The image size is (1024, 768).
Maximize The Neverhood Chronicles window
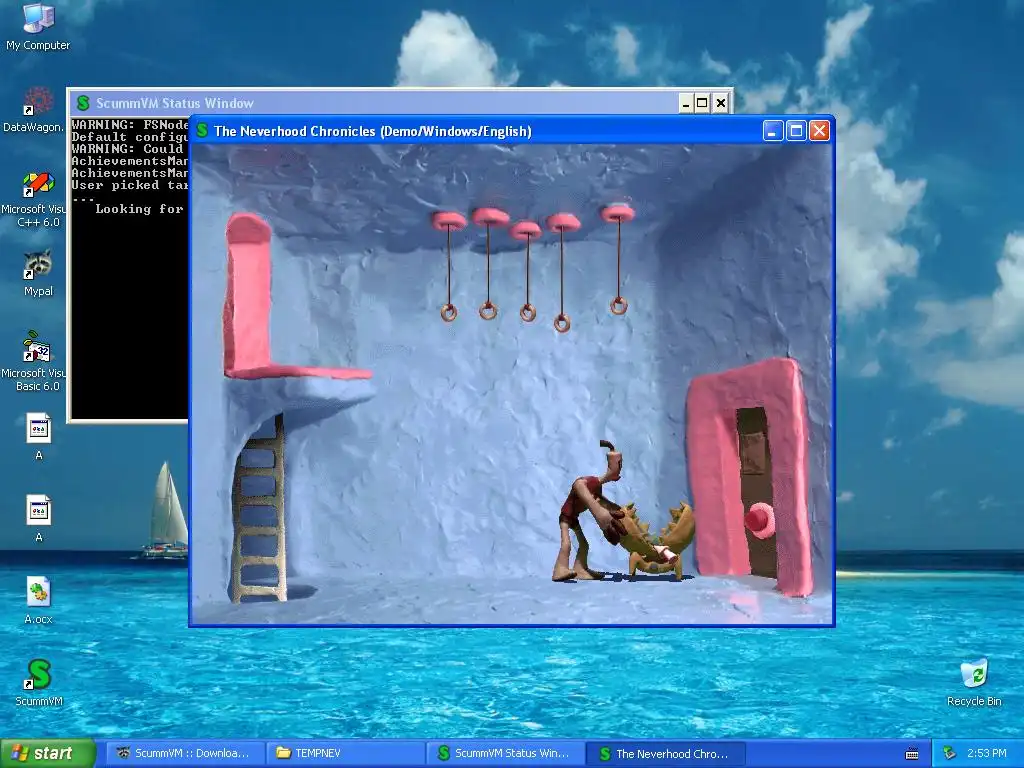796,131
